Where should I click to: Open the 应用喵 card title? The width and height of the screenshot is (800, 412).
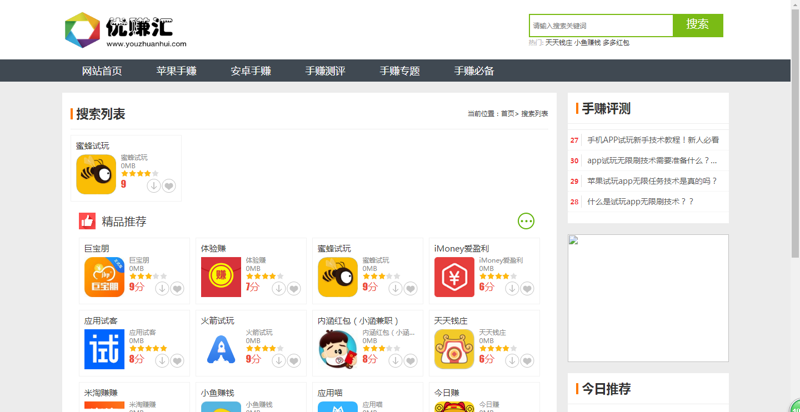[x=330, y=393]
